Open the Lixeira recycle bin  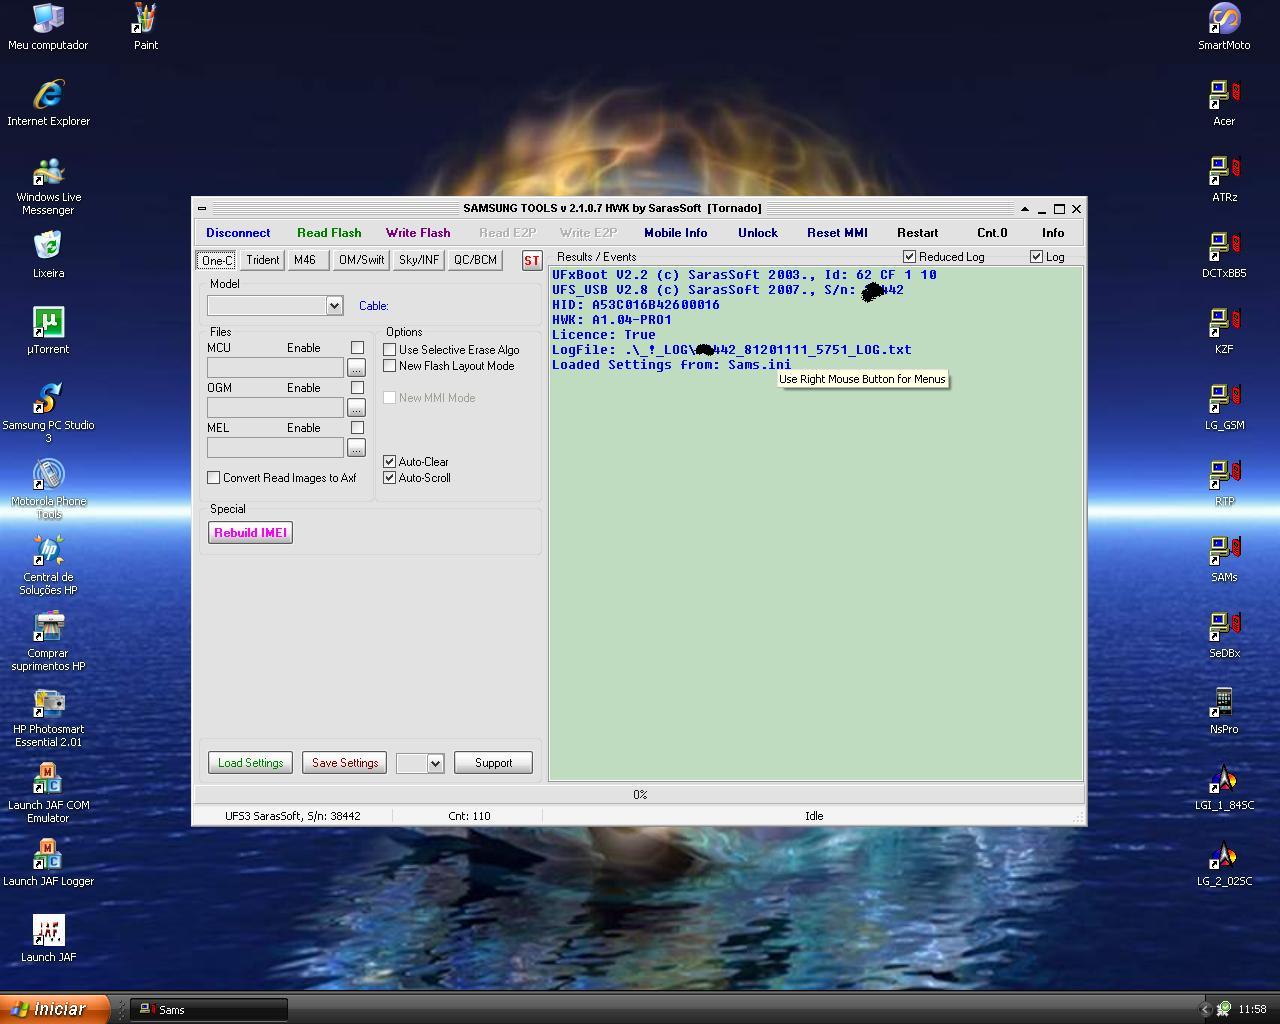click(x=48, y=255)
